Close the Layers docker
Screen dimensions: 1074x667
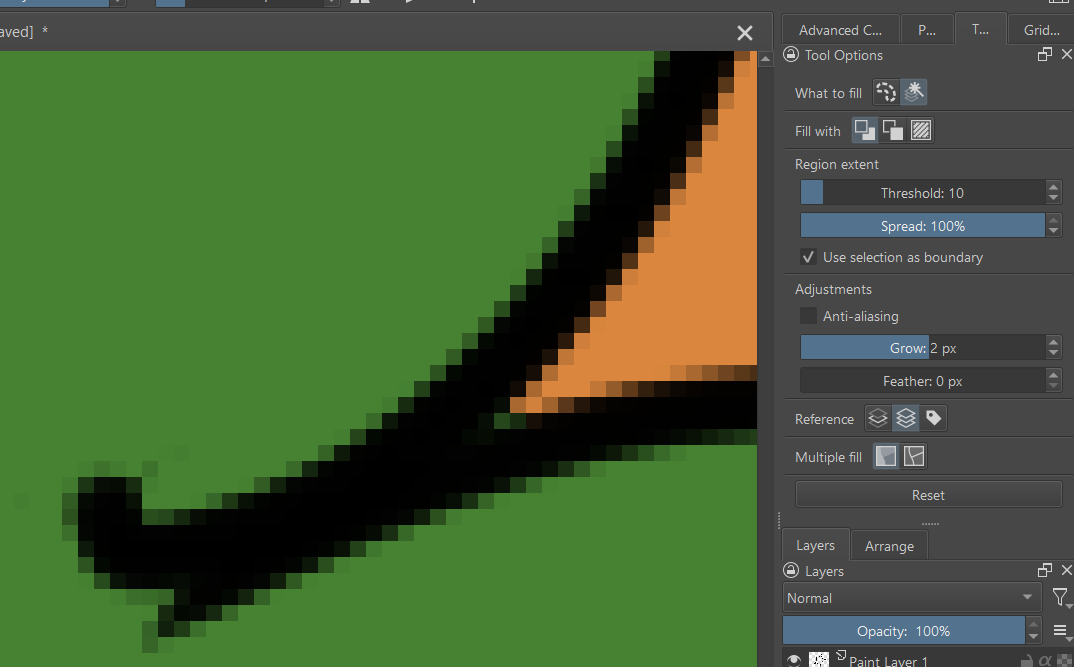click(x=1066, y=570)
